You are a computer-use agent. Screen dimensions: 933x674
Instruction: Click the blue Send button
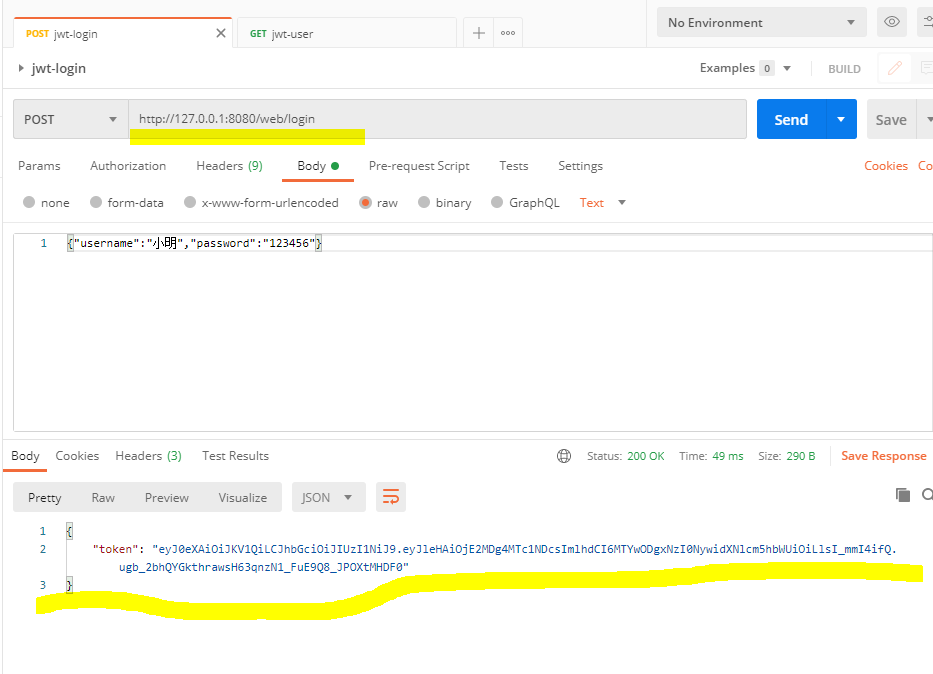[x=791, y=119]
